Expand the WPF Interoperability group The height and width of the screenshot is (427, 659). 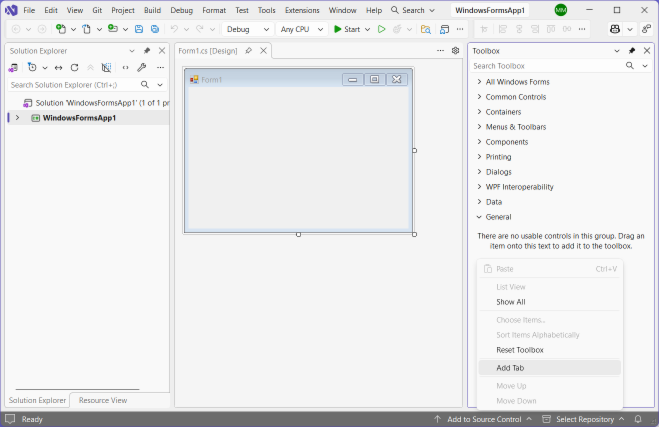(479, 187)
